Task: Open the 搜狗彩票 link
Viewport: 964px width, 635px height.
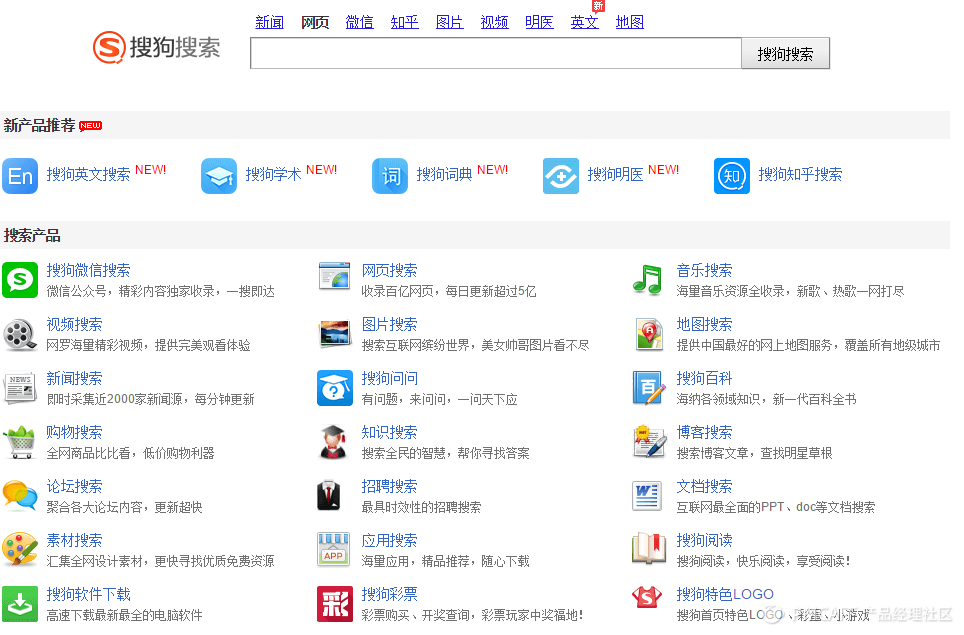Action: [x=389, y=594]
